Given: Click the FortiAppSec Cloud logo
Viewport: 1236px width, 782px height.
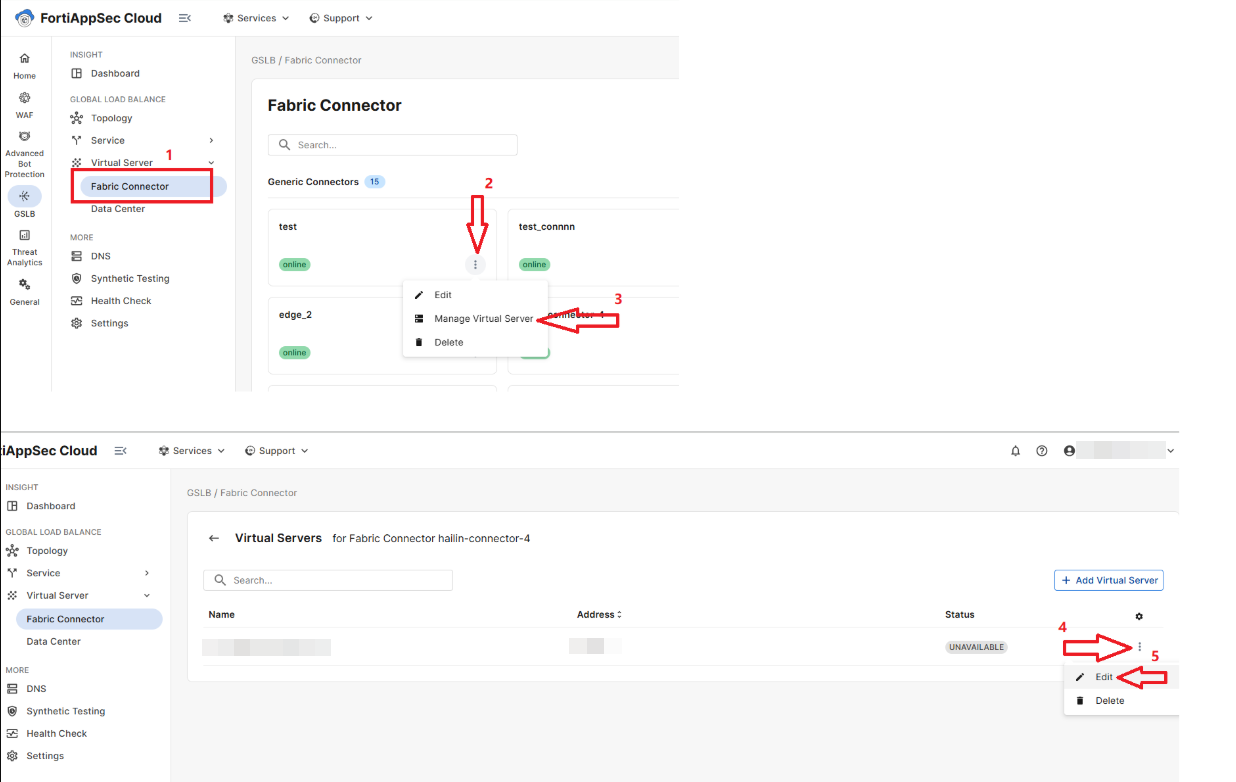Looking at the screenshot, I should point(25,18).
